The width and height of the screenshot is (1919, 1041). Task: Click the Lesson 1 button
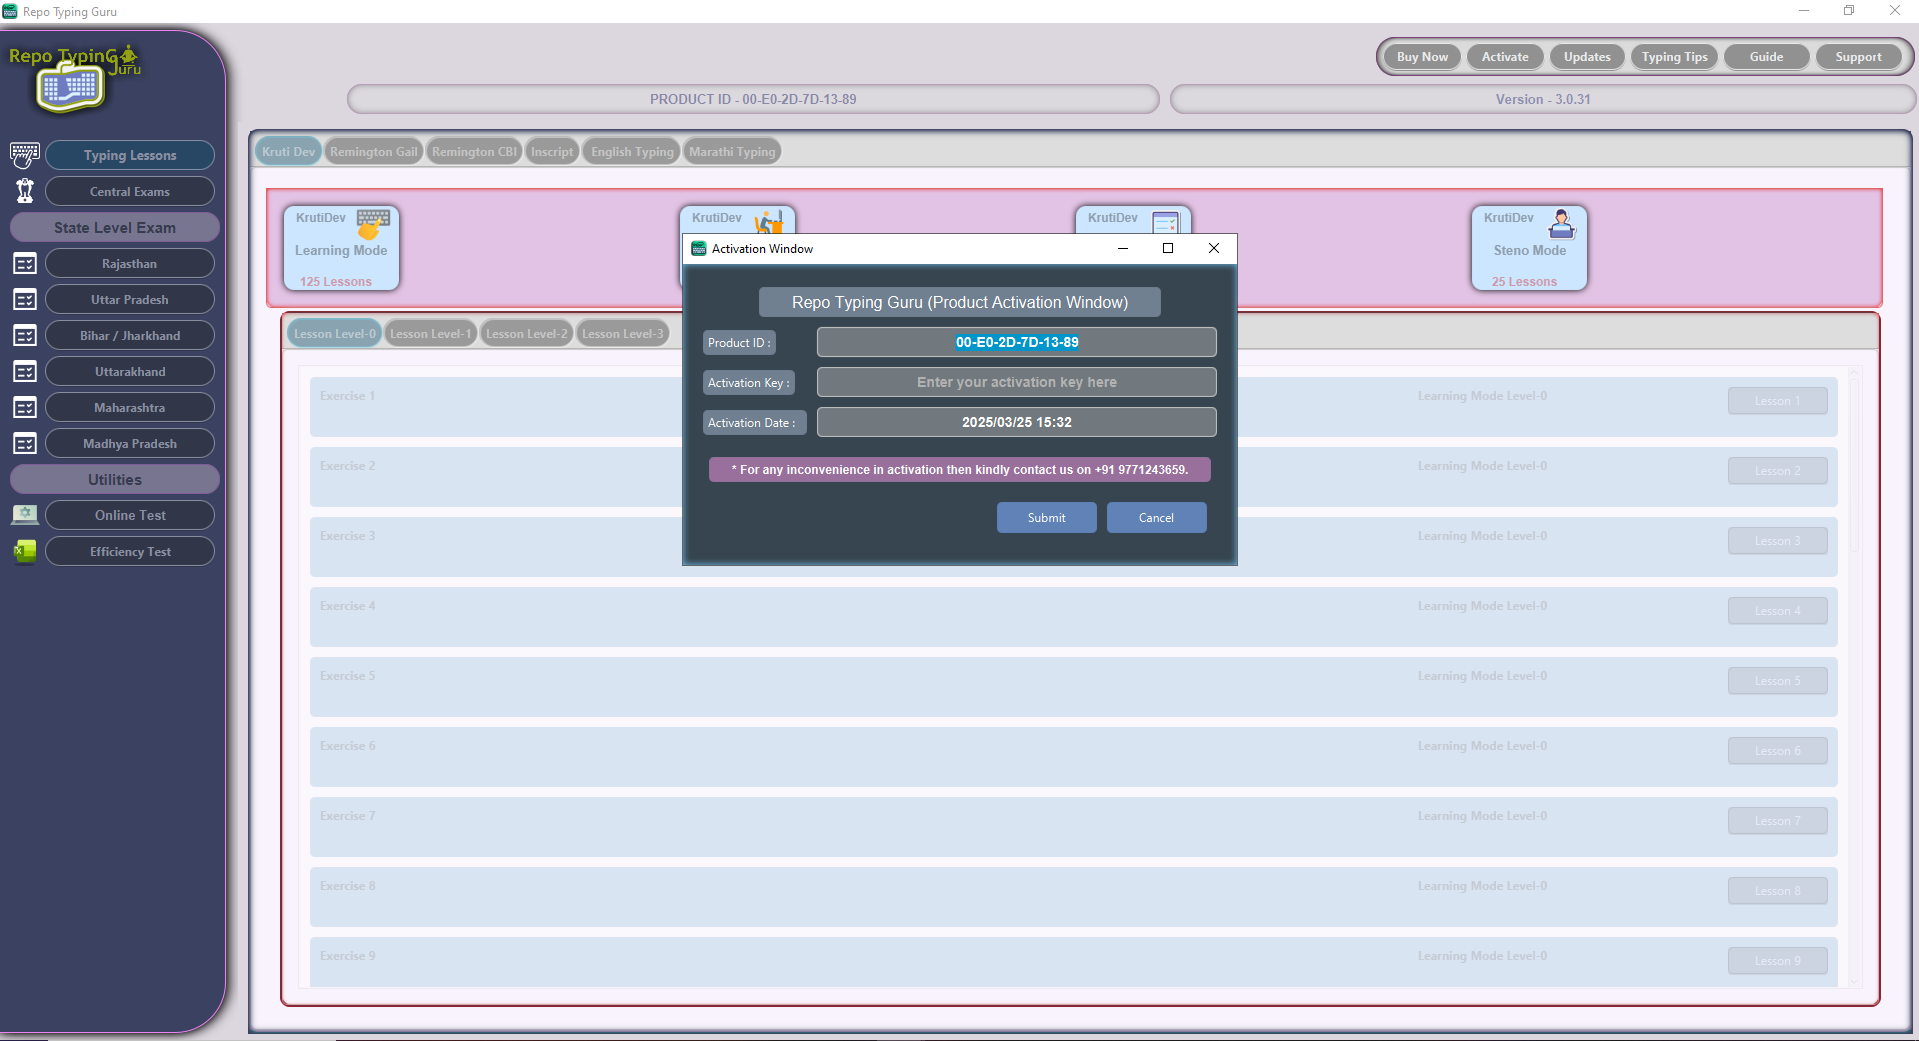tap(1777, 401)
